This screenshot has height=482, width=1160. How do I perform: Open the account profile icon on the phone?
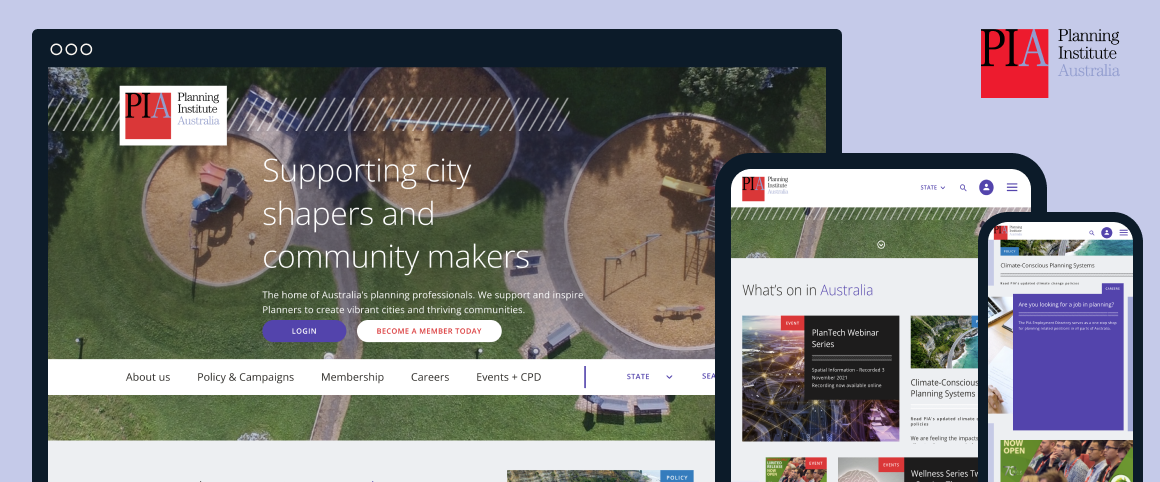coord(1107,233)
